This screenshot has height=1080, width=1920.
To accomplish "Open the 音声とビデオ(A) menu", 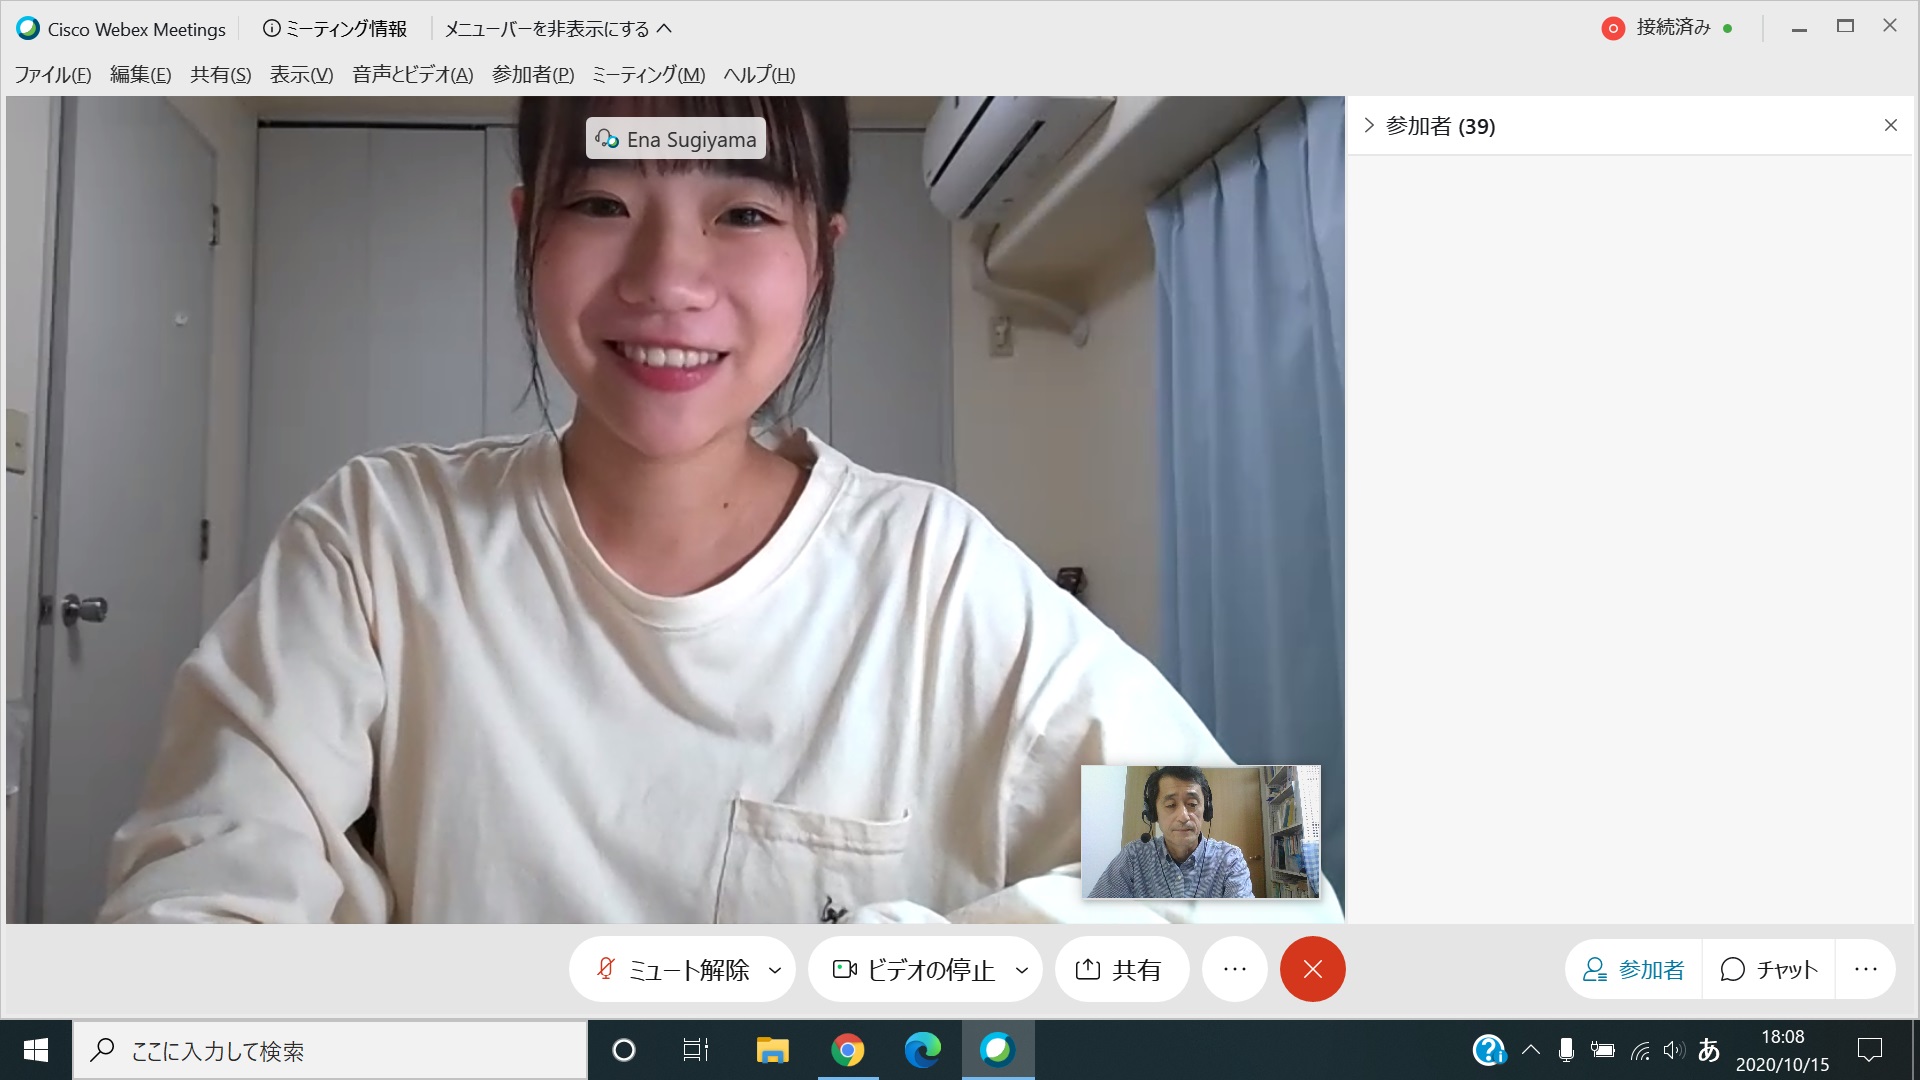I will point(412,75).
